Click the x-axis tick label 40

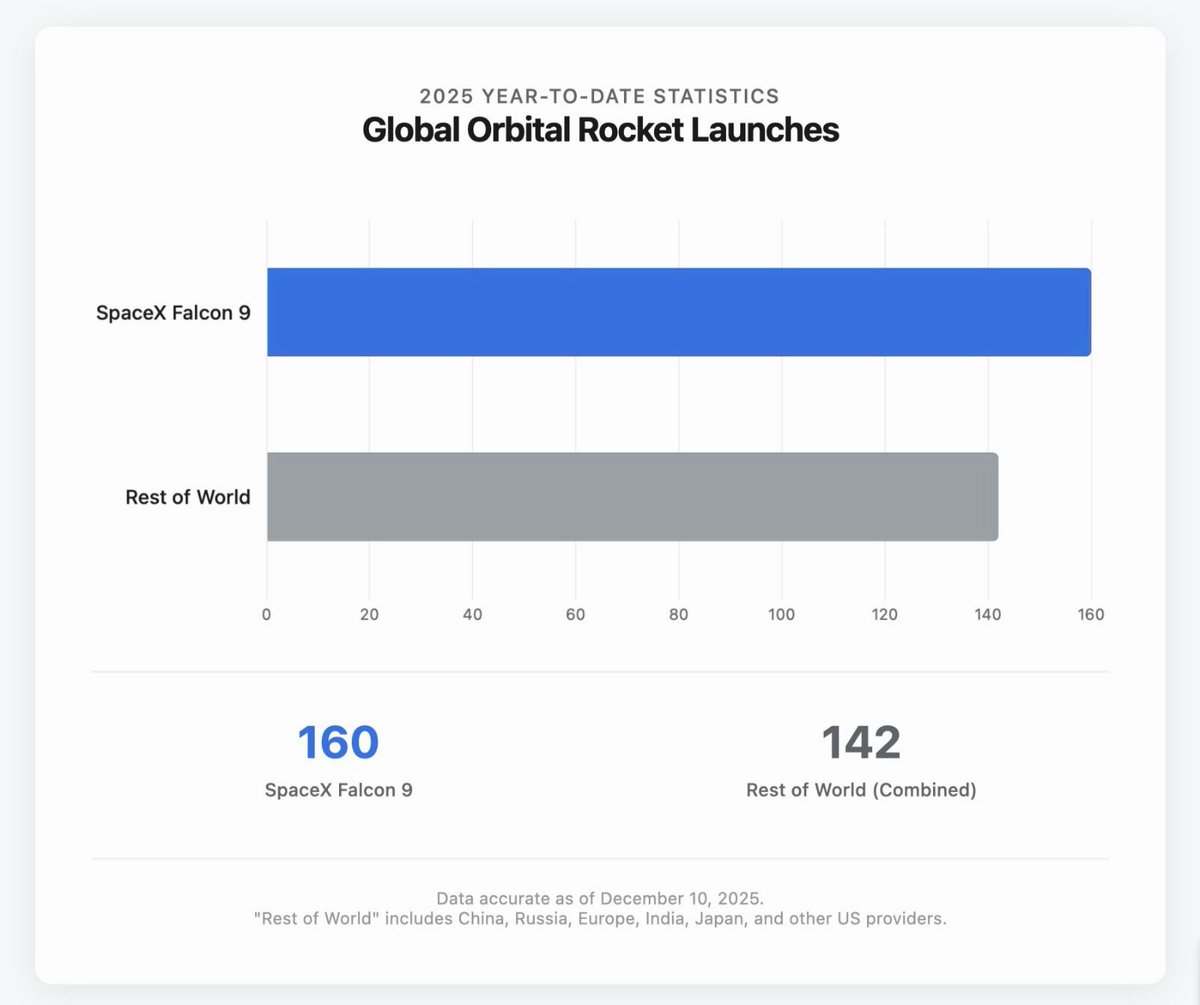(472, 614)
